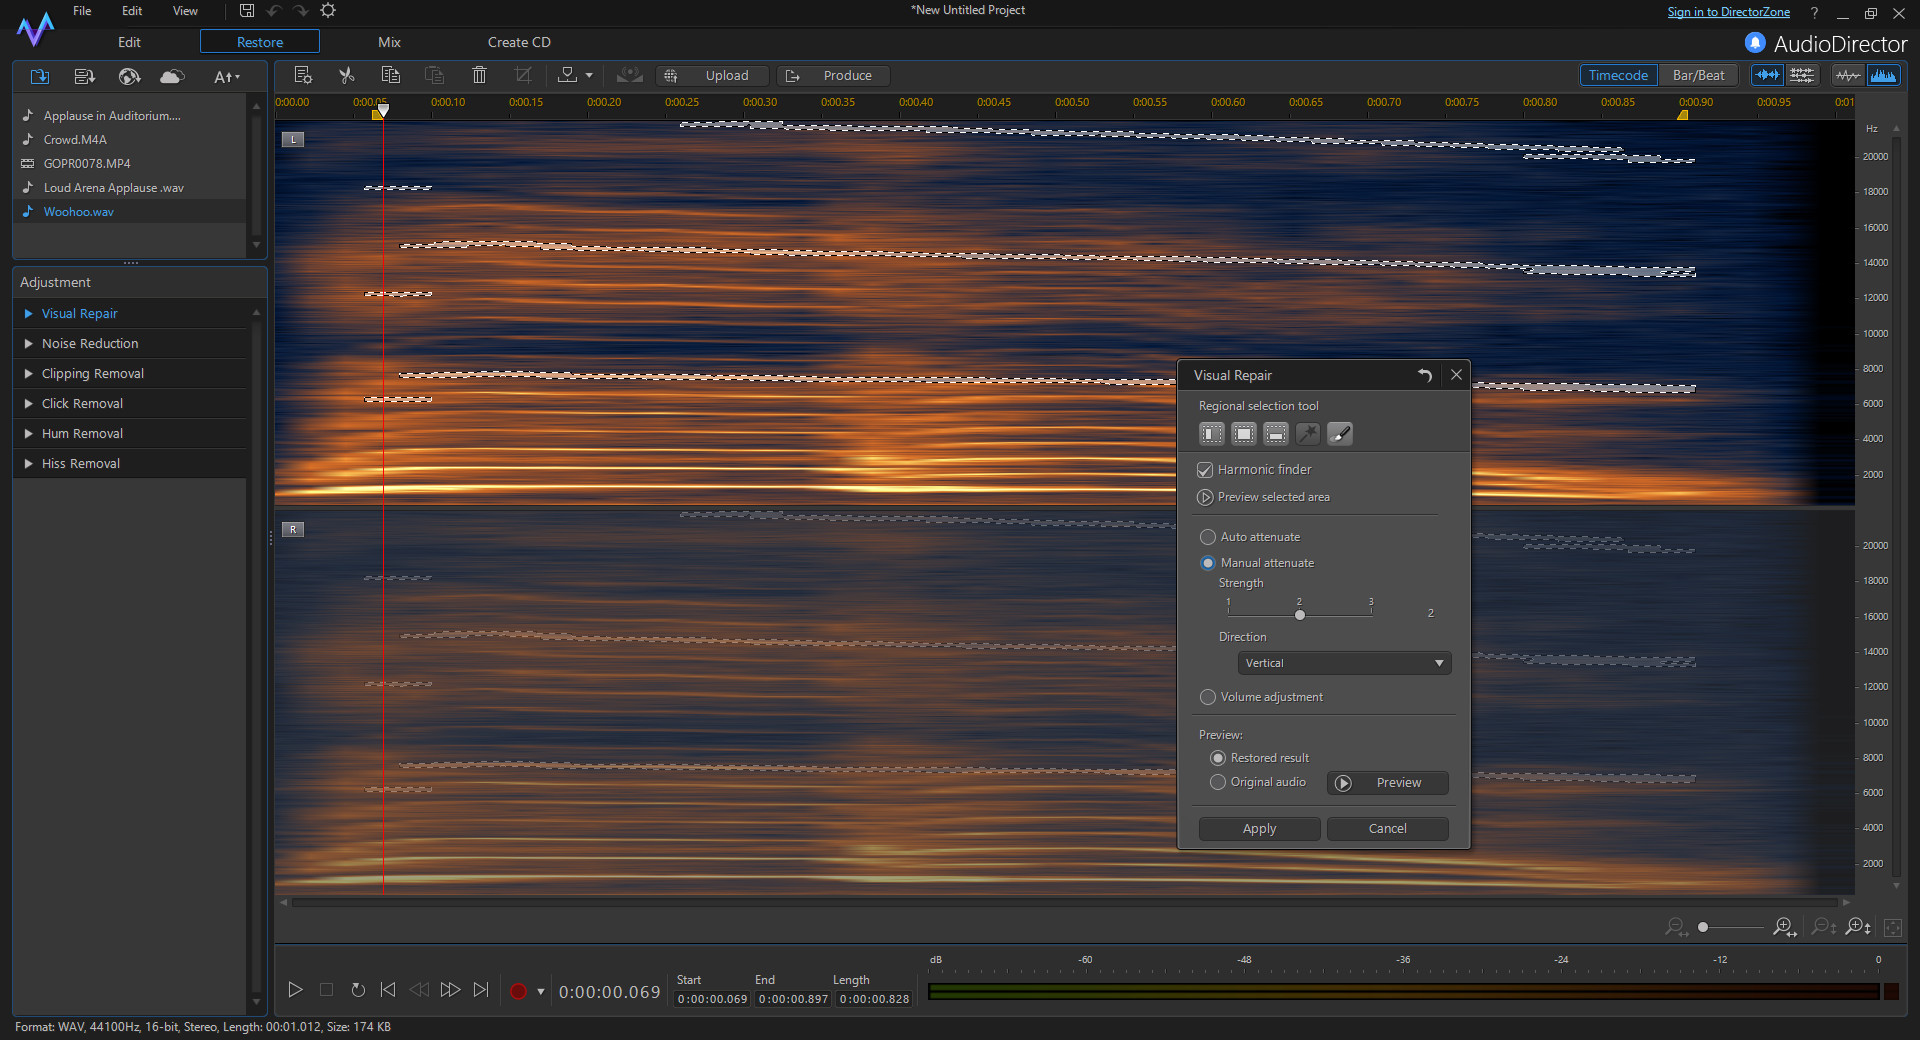
Task: Switch to spectral frequency view icon
Action: 1884,75
